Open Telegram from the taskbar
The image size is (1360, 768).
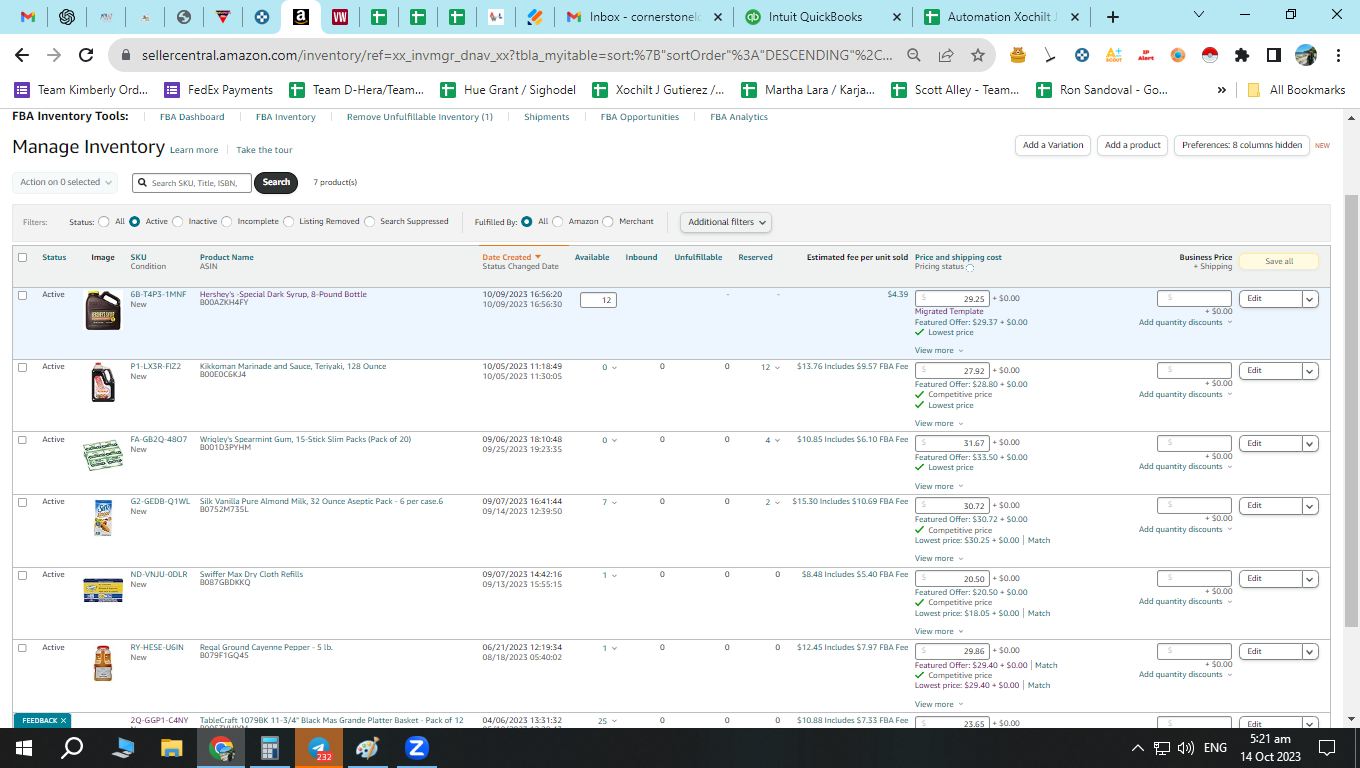pyautogui.click(x=320, y=747)
